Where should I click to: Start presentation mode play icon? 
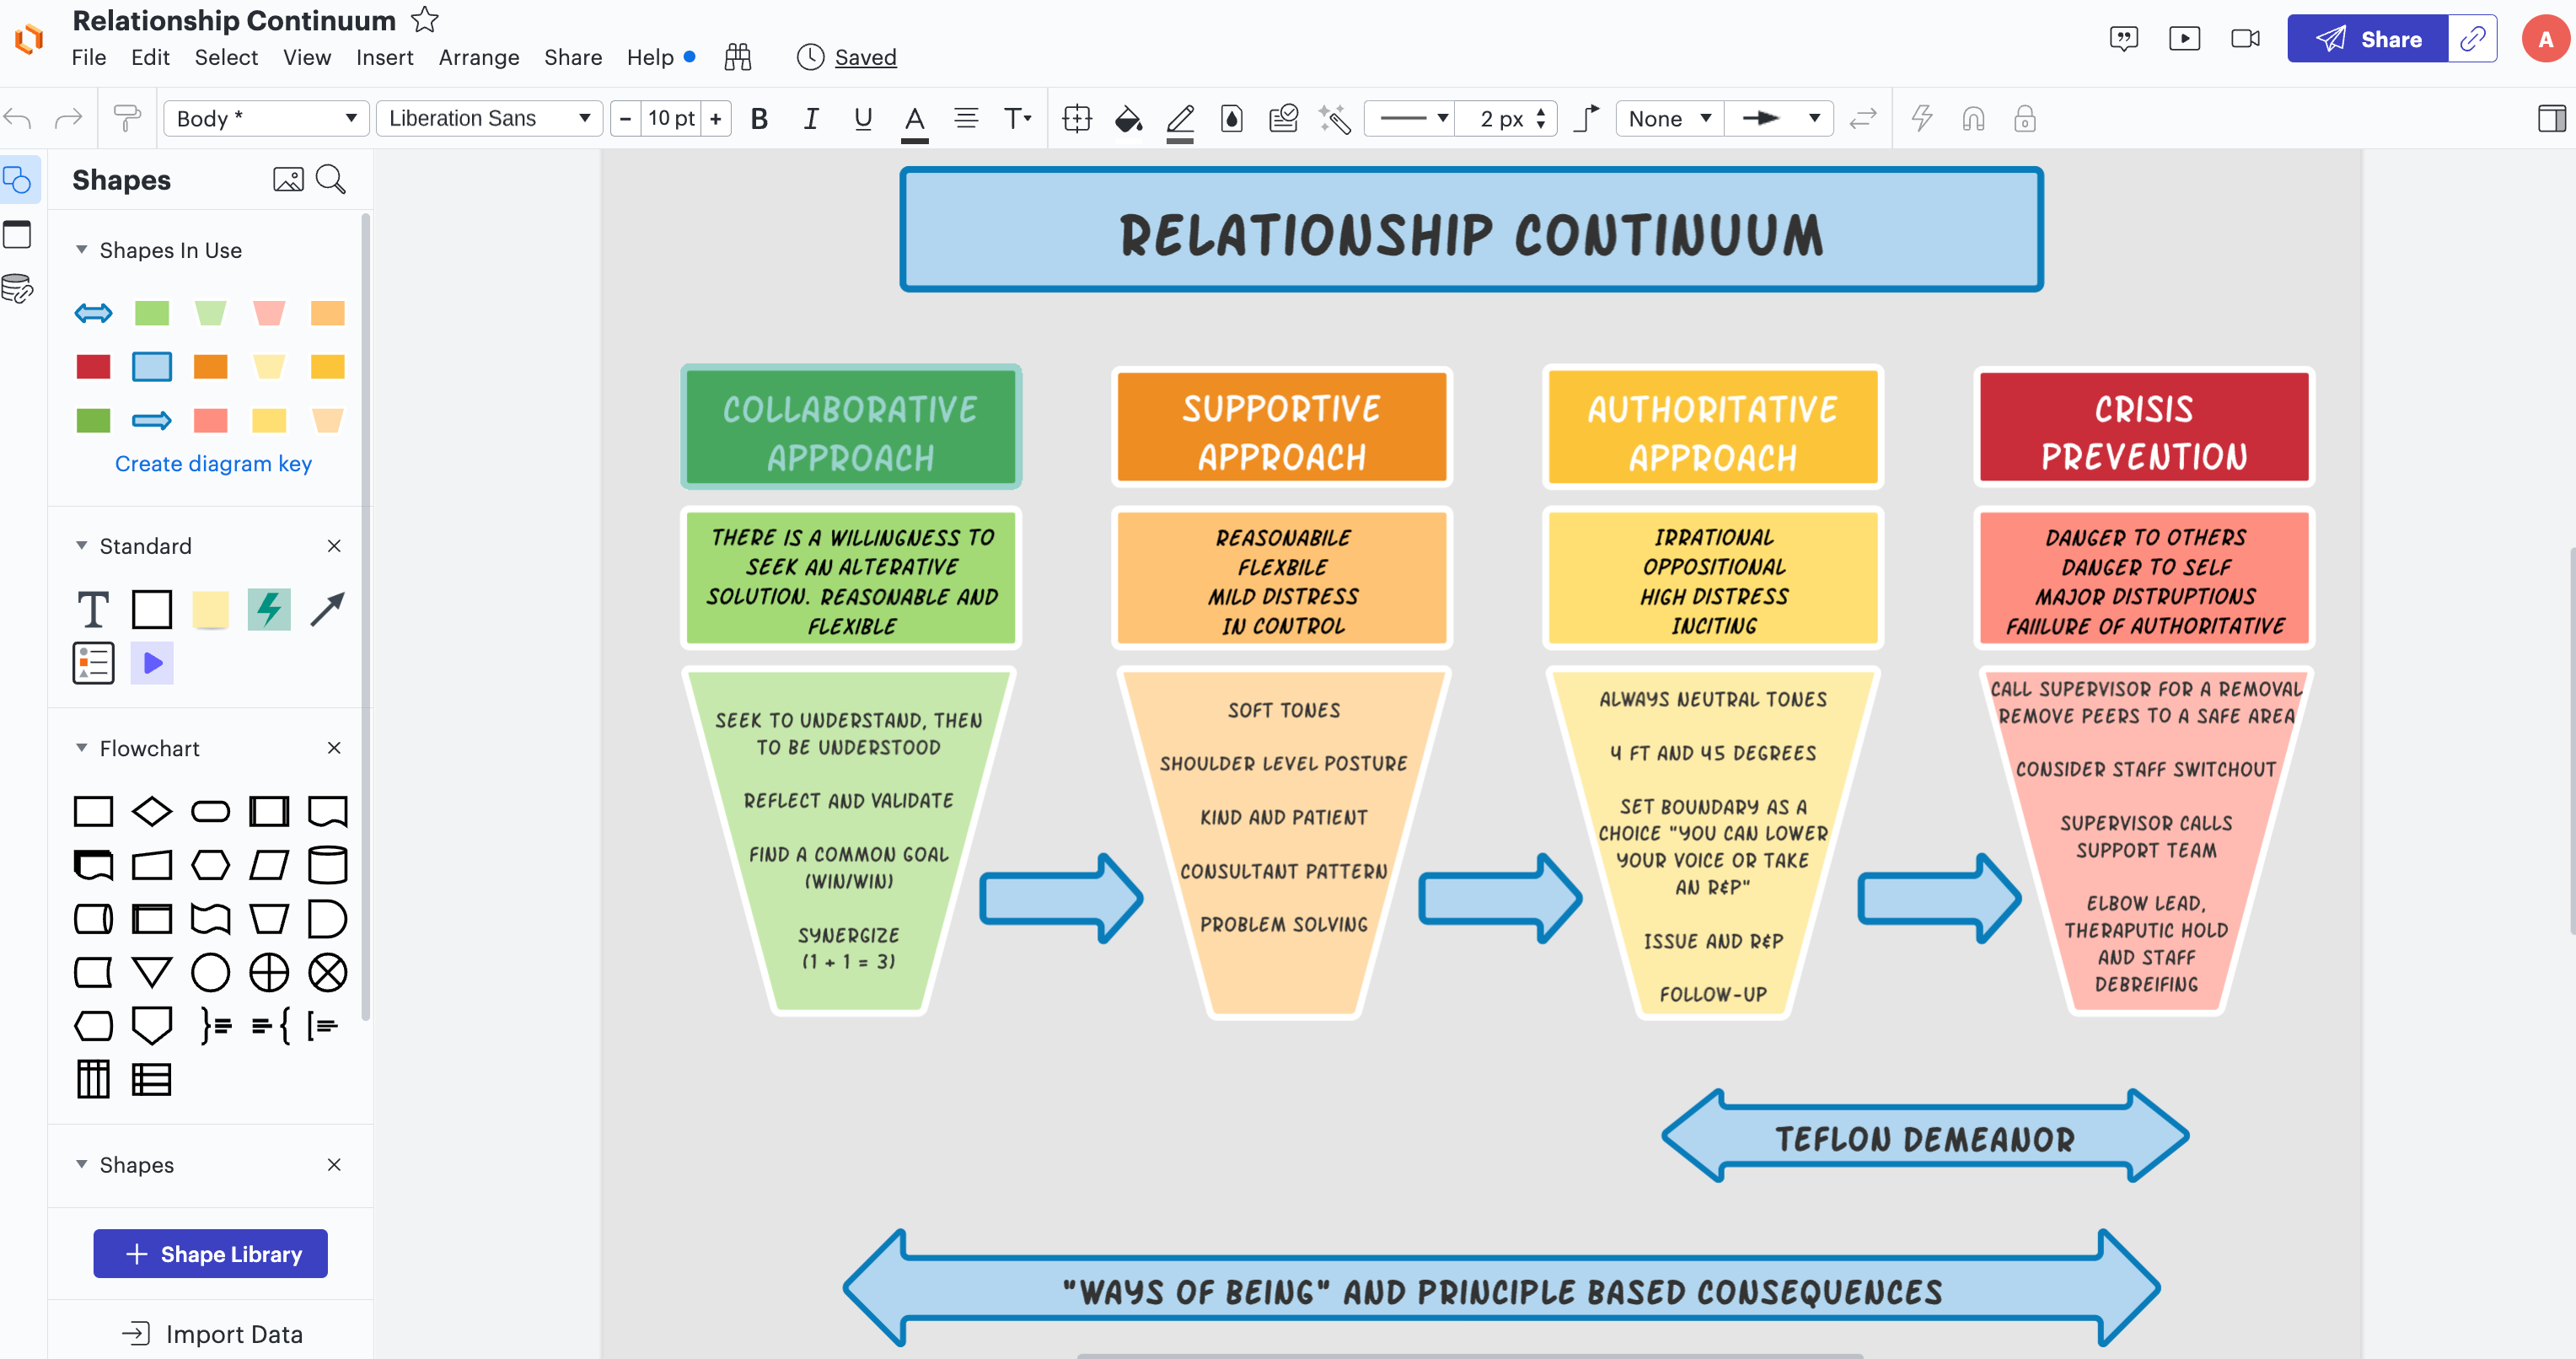pyautogui.click(x=2184, y=39)
